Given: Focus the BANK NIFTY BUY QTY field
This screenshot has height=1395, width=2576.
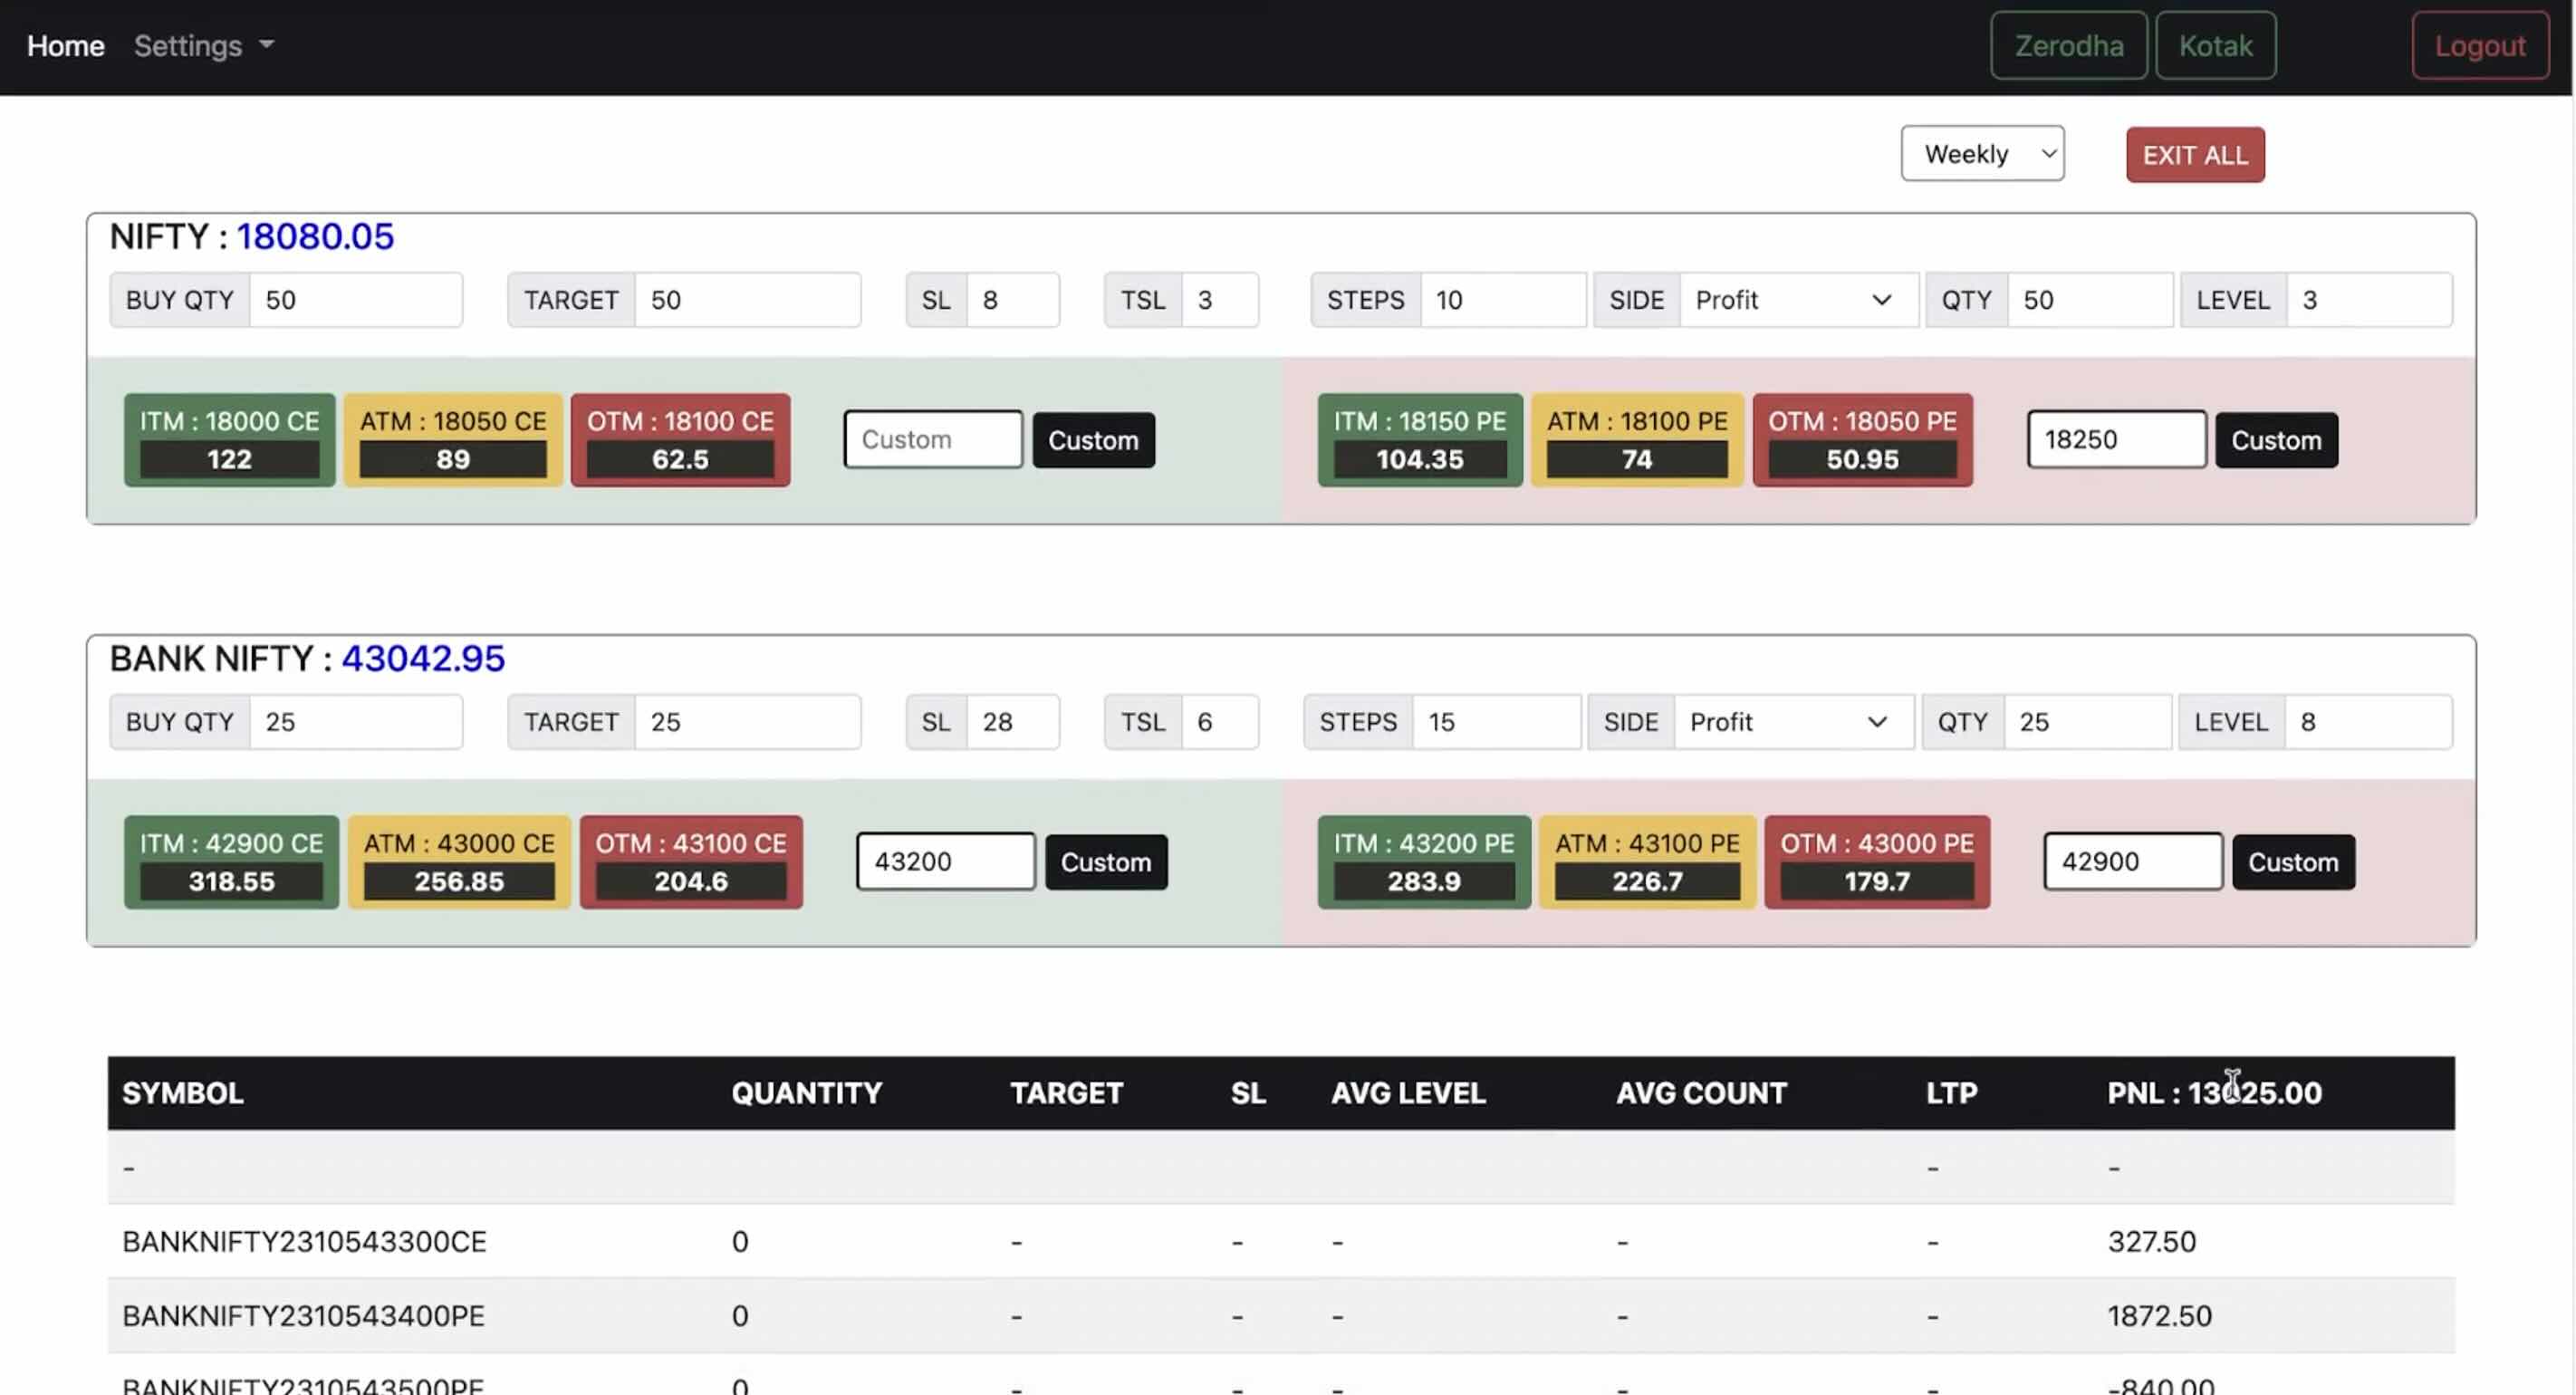Looking at the screenshot, I should pyautogui.click(x=355, y=722).
